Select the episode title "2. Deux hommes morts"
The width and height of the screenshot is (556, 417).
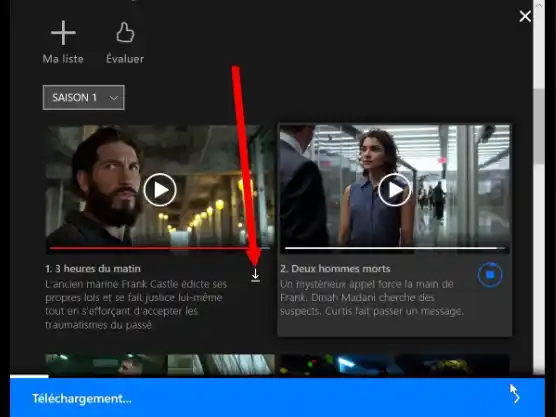[335, 269]
